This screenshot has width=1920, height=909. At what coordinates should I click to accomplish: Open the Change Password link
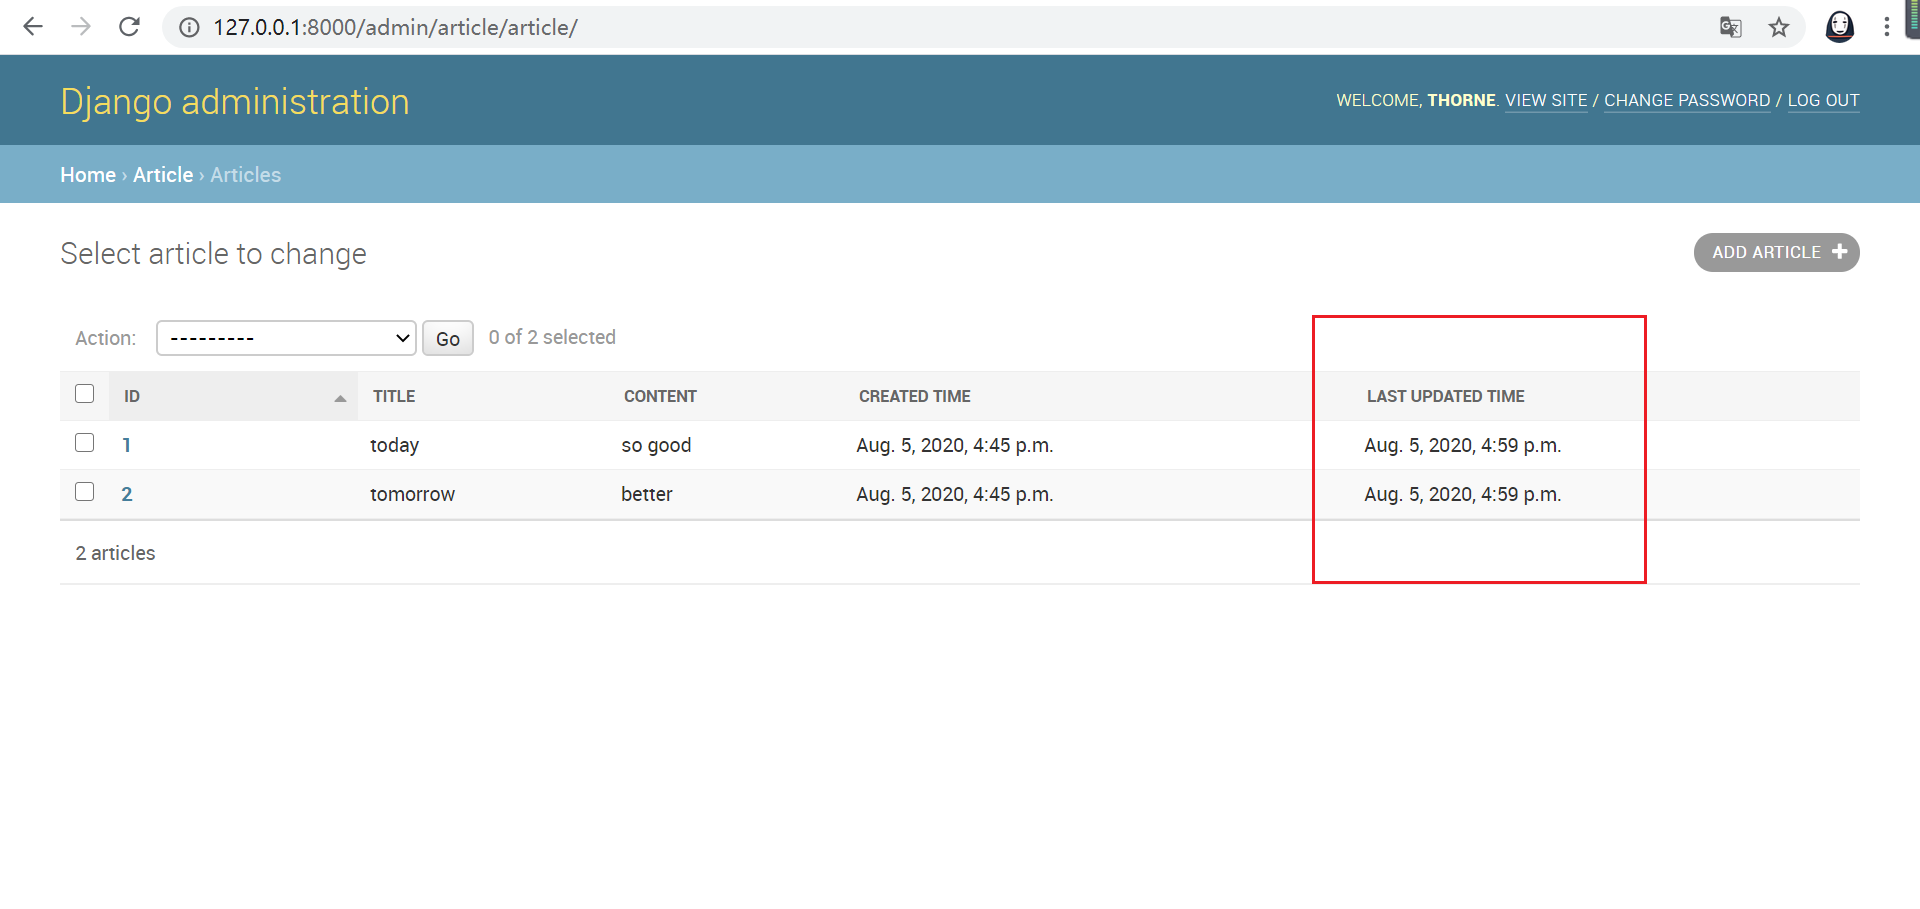1687,100
